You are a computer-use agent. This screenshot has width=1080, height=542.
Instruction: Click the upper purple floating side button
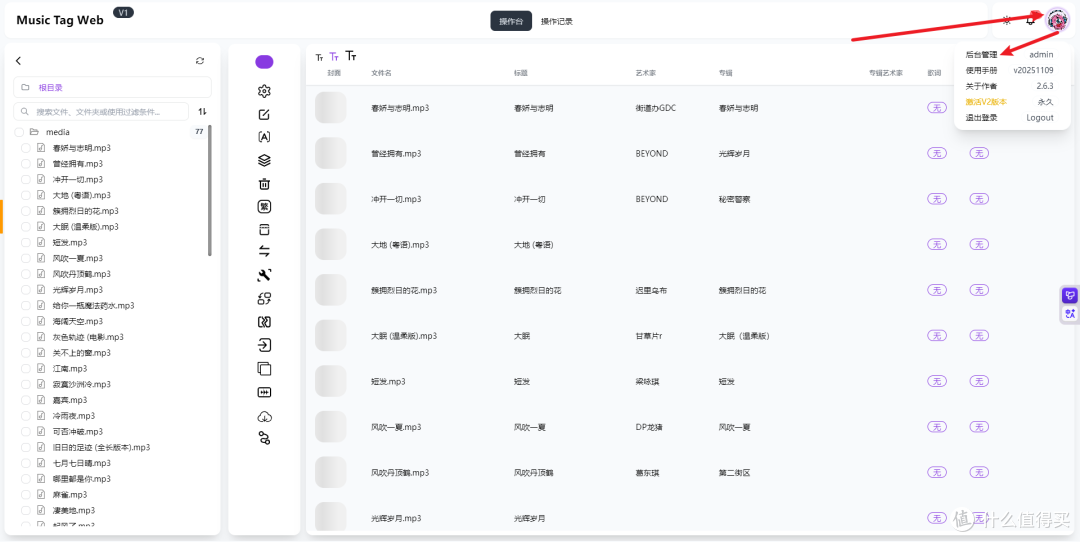coord(1070,295)
